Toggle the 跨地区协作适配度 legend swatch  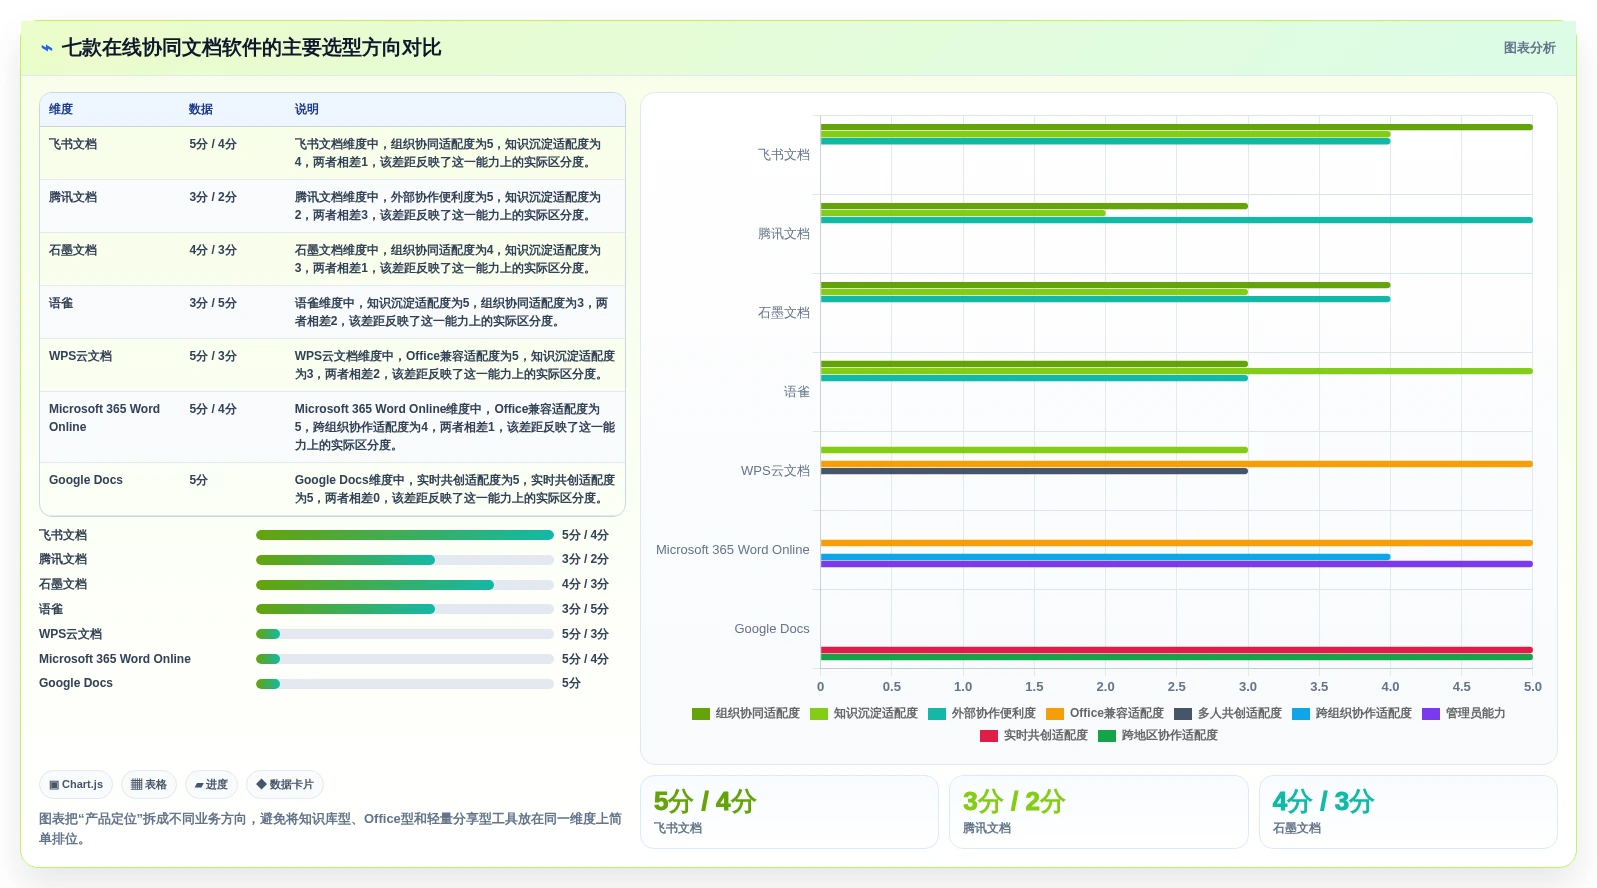tap(1107, 736)
